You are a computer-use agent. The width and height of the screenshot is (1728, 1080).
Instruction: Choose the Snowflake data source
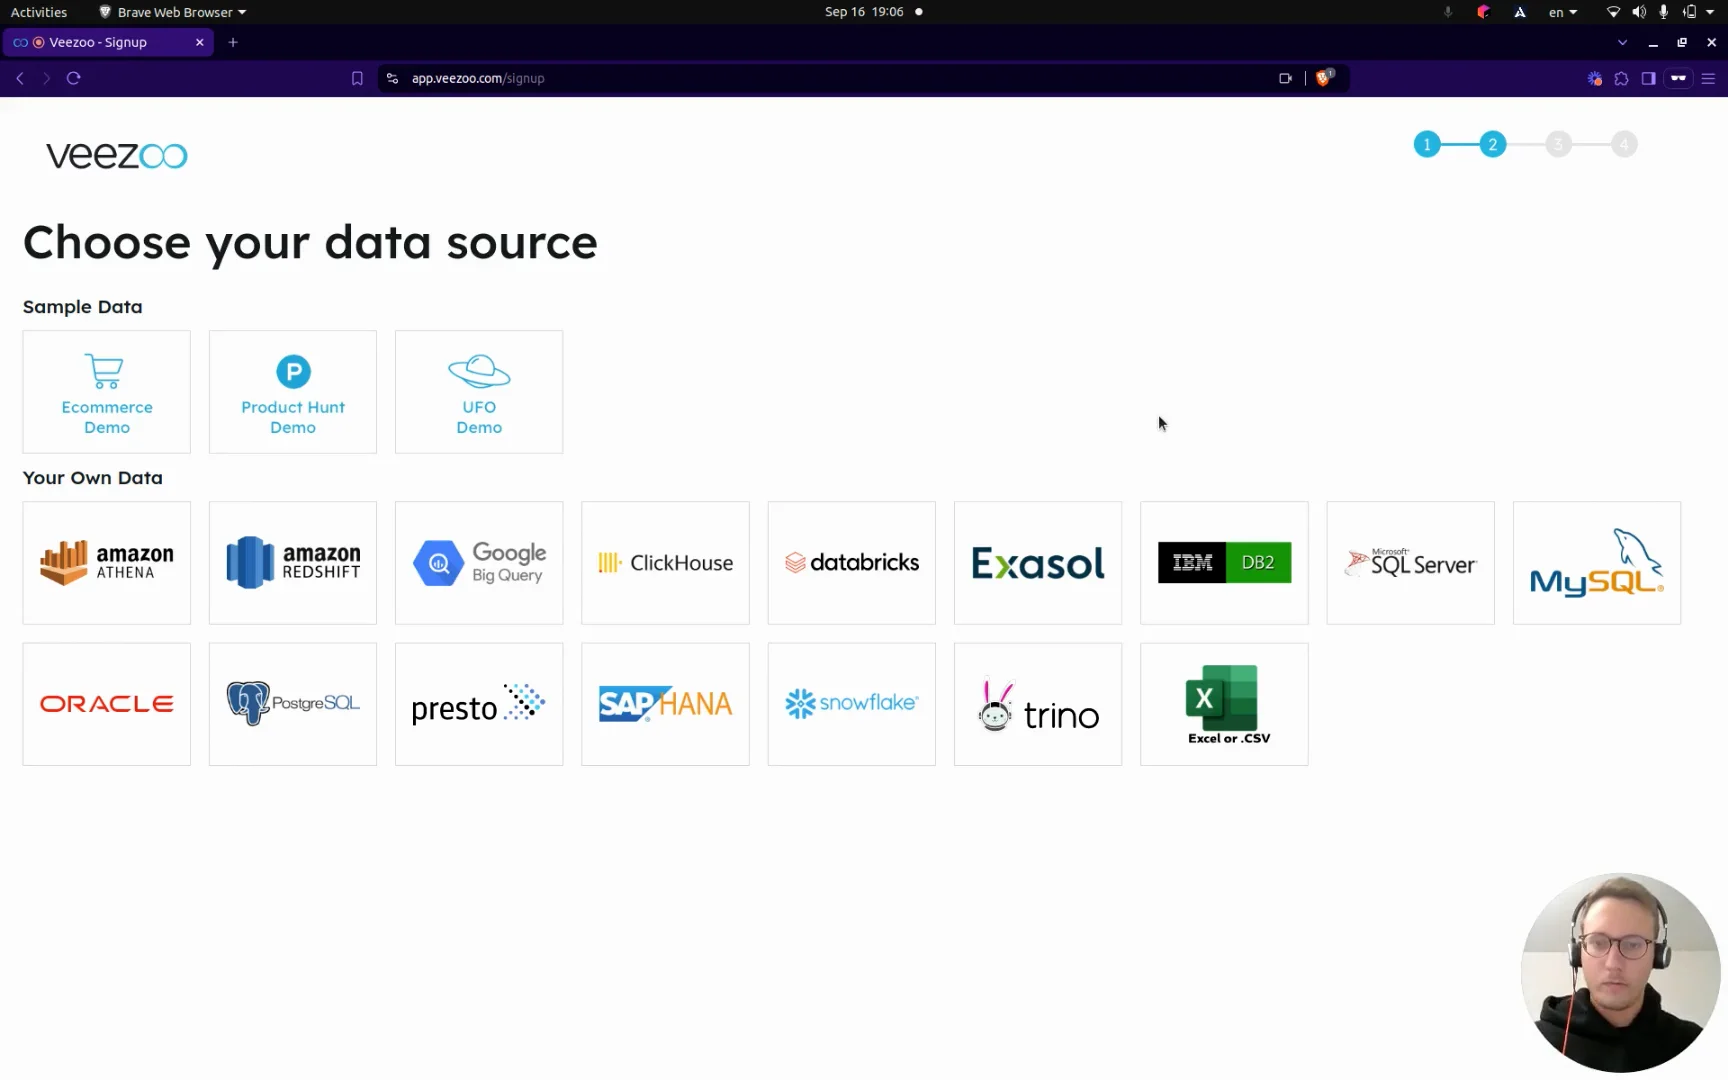[x=851, y=704]
